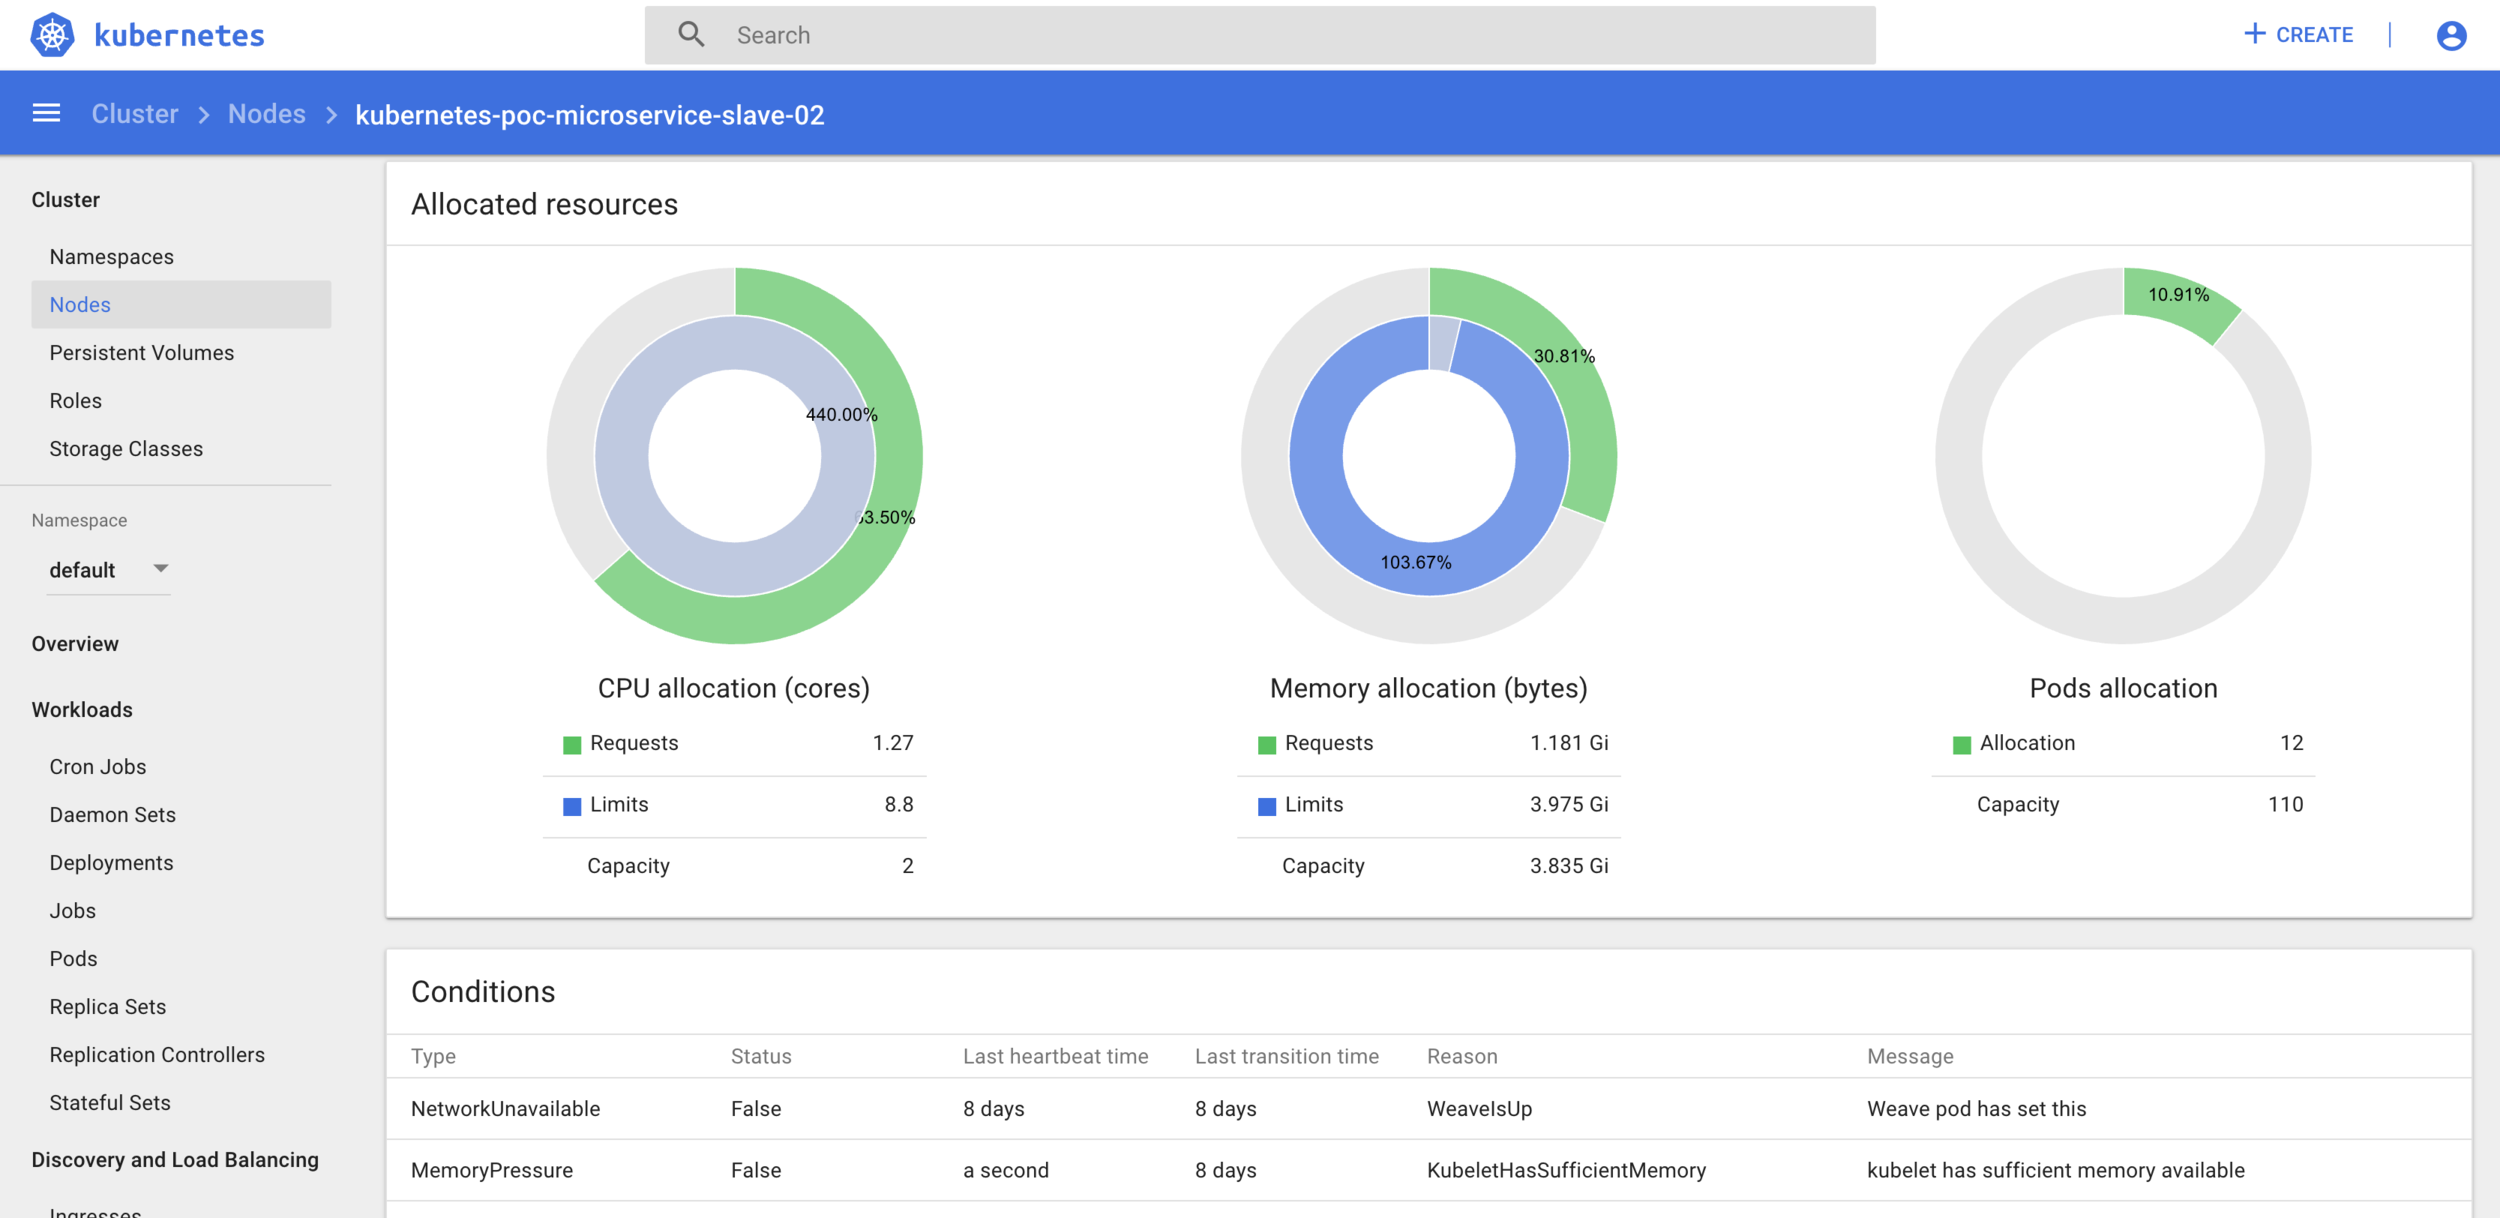Click the plus icon beside CREATE
This screenshot has height=1218, width=2500.
point(2254,34)
